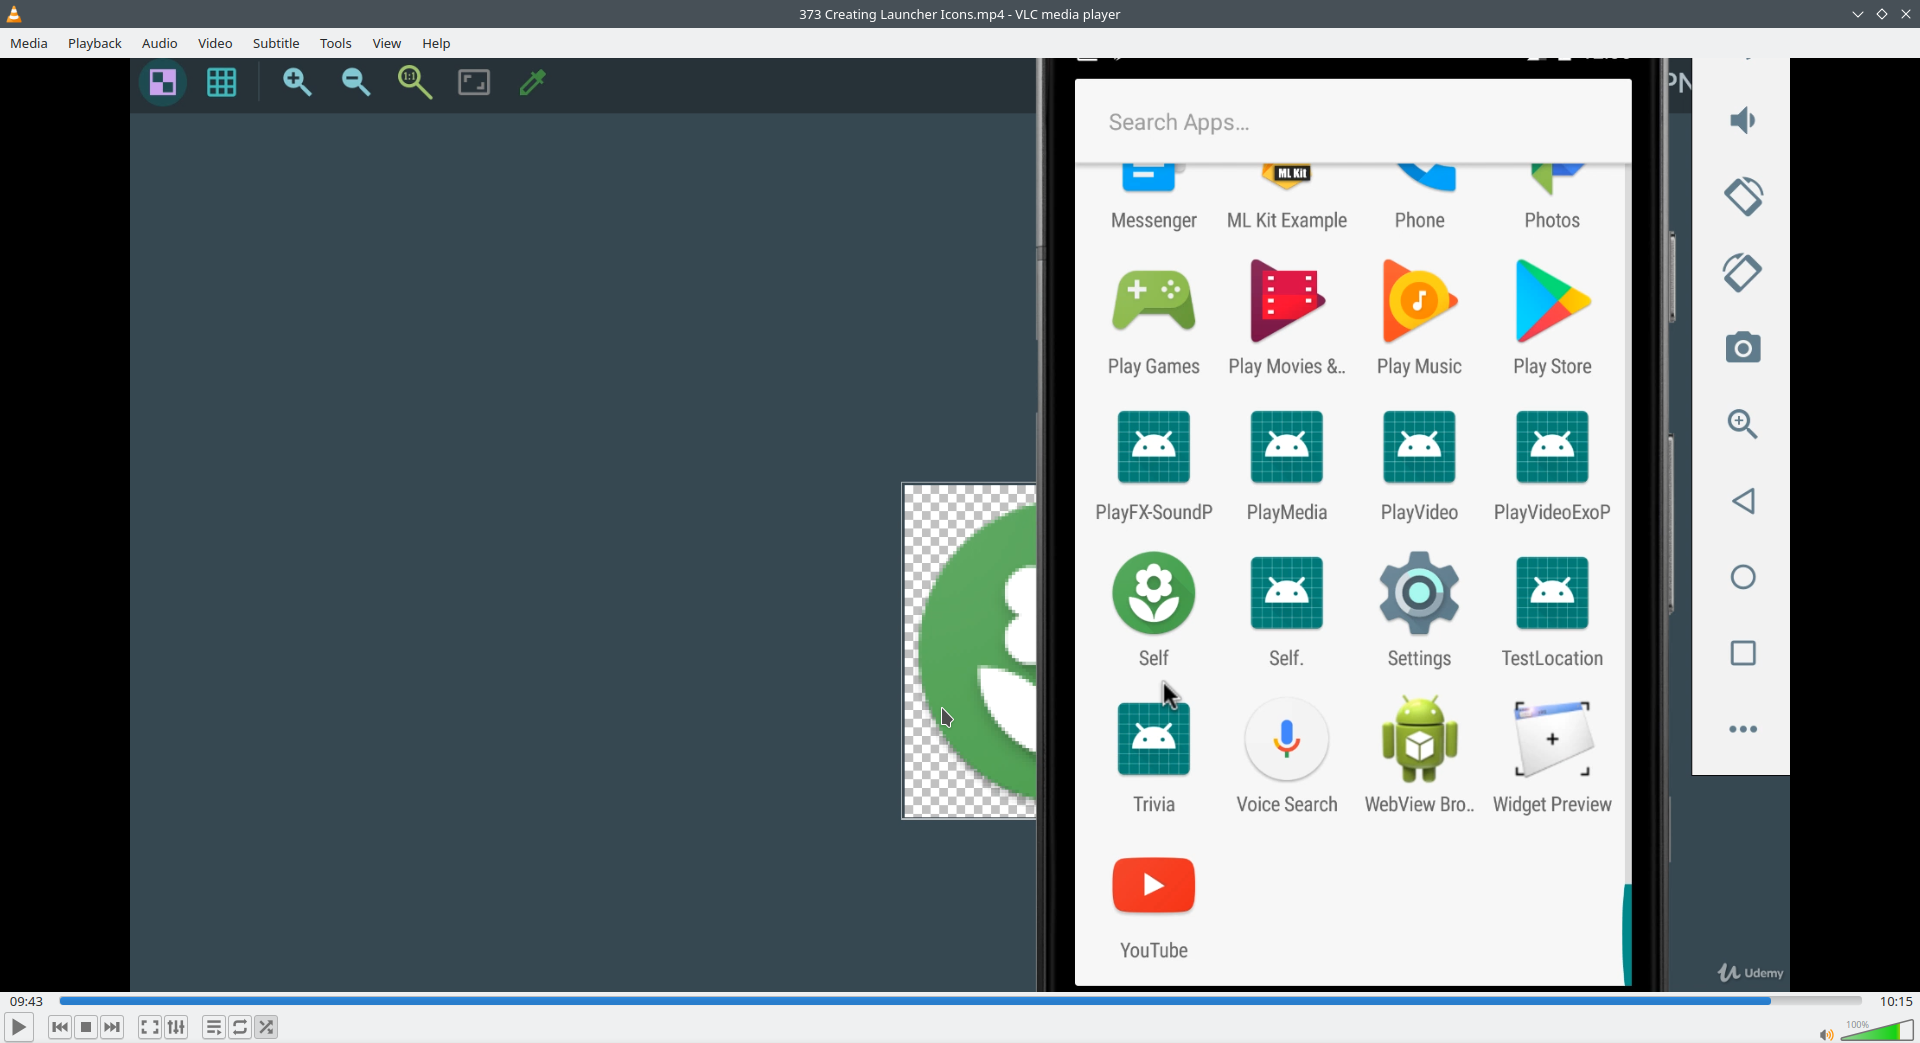Open the Trivia app
The width and height of the screenshot is (1920, 1043).
1154,757
